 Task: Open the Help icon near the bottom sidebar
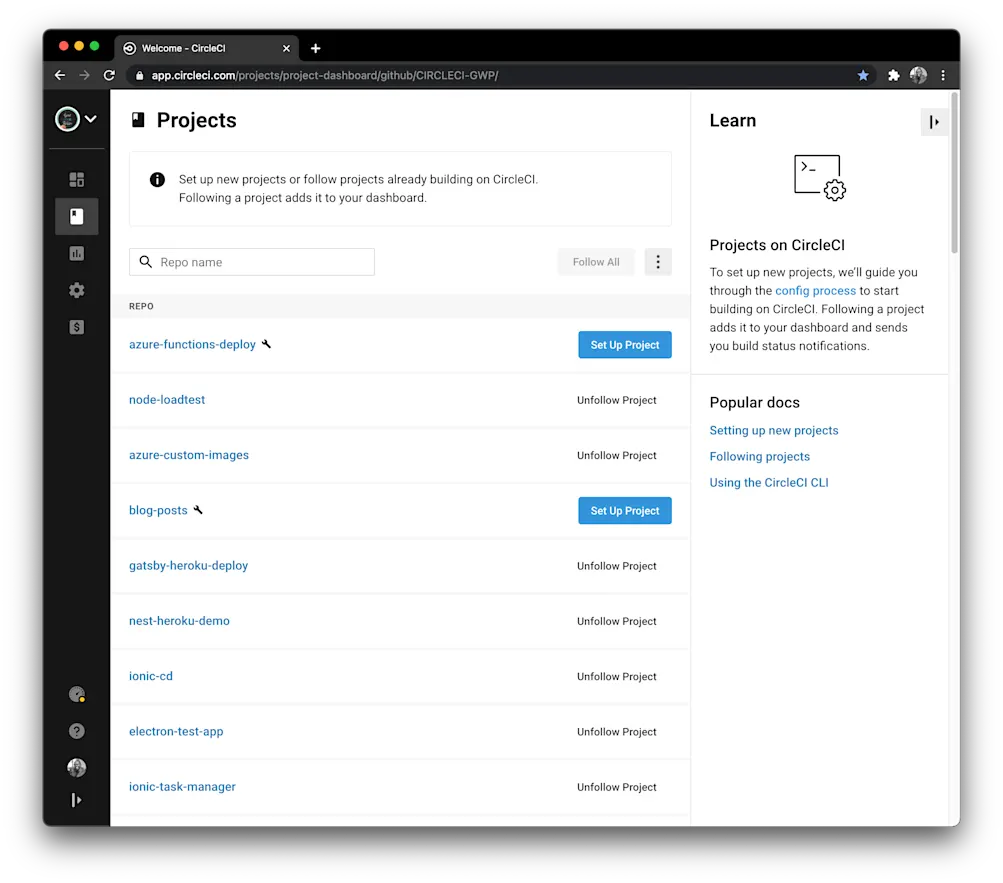(76, 731)
